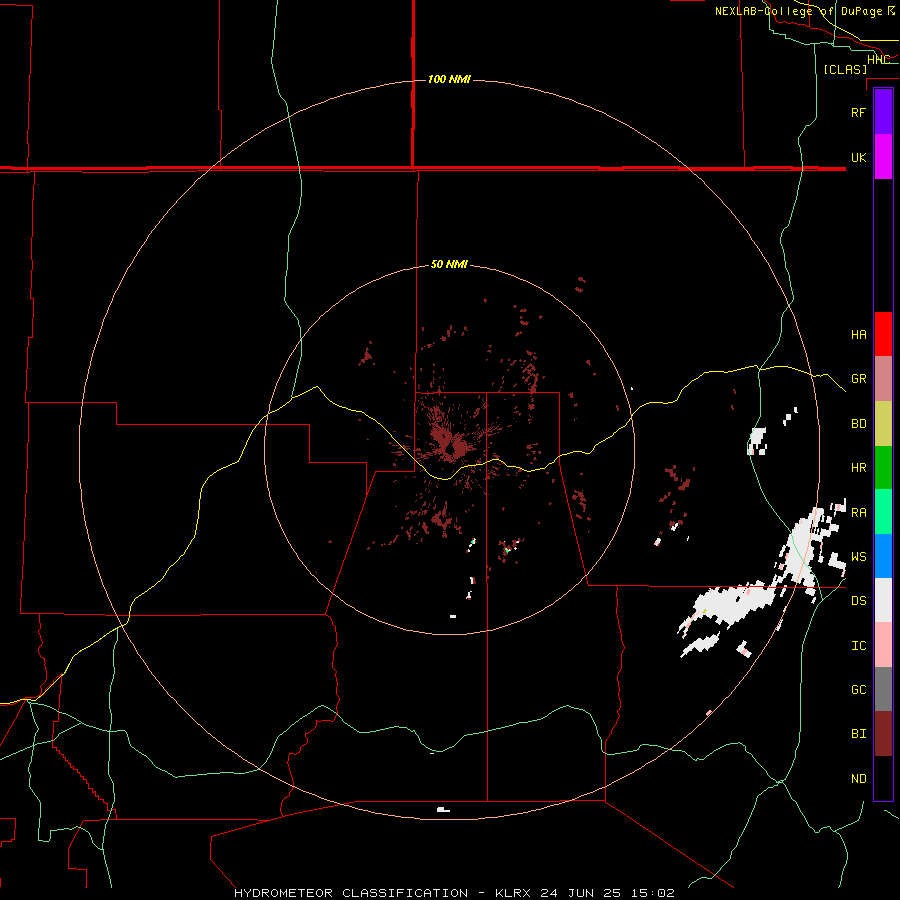This screenshot has height=900, width=900.
Task: Click the HA legend label
Action: pos(858,334)
